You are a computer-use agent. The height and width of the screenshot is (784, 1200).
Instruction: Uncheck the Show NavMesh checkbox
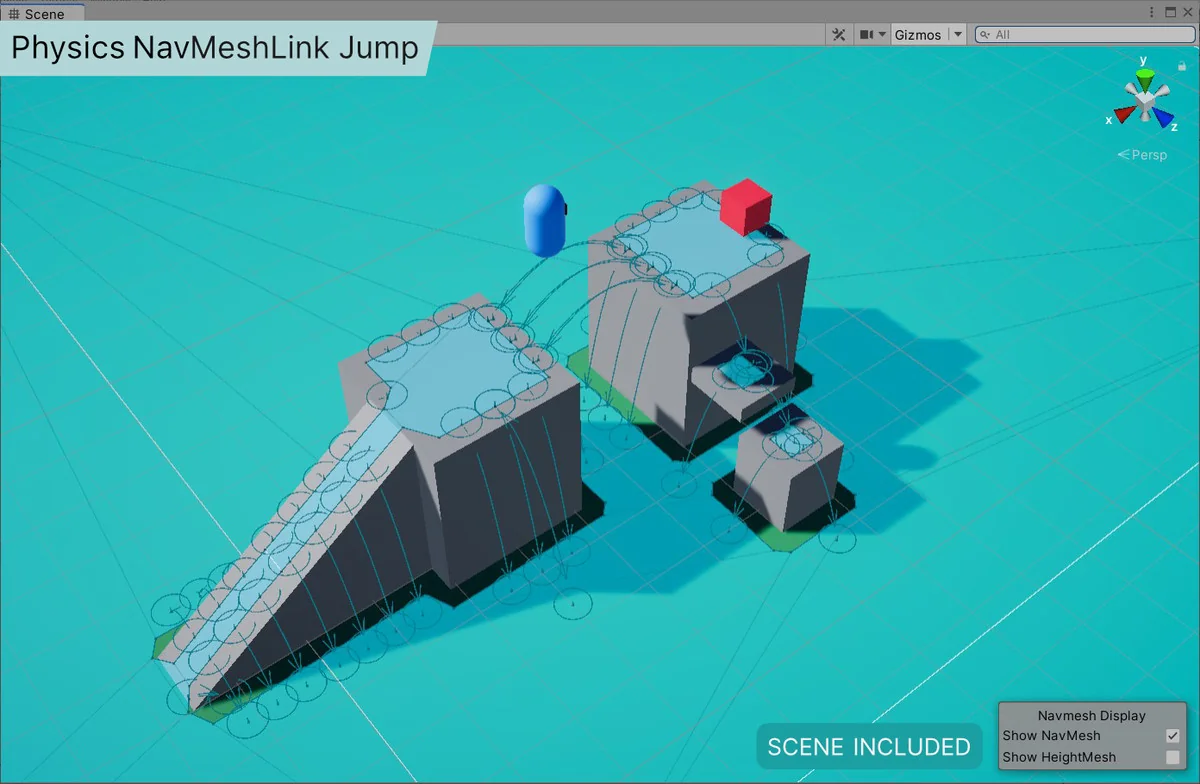point(1172,736)
